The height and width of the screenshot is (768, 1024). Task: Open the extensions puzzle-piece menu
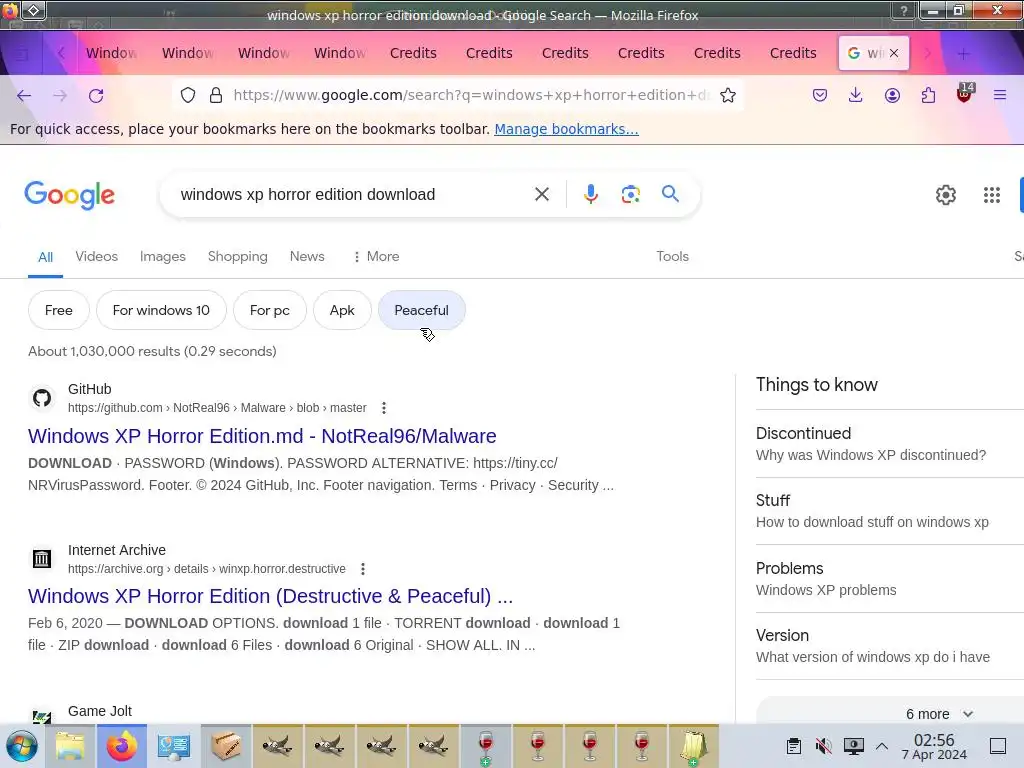pyautogui.click(x=928, y=95)
